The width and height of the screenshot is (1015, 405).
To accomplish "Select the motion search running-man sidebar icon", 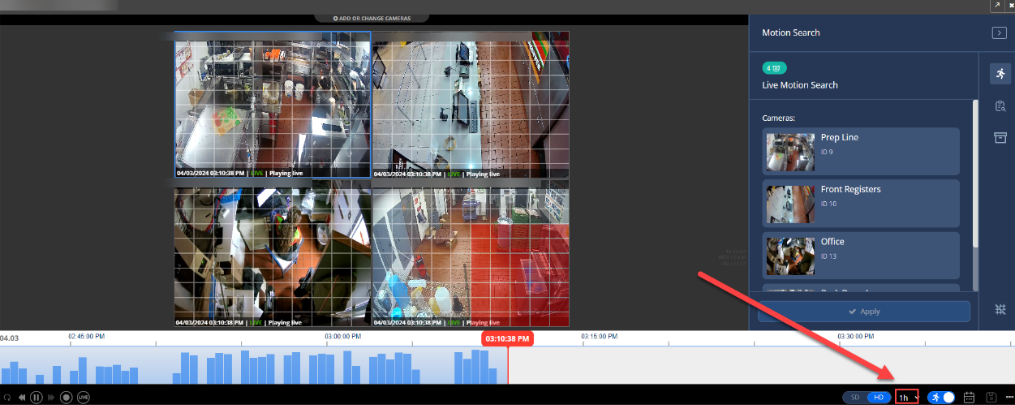I will click(999, 74).
